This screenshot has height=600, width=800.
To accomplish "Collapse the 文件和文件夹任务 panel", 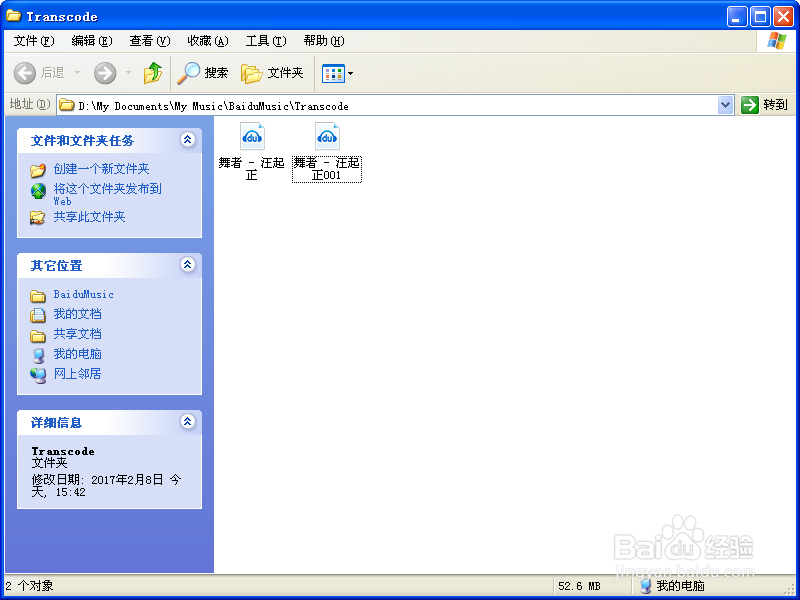I will tap(188, 140).
